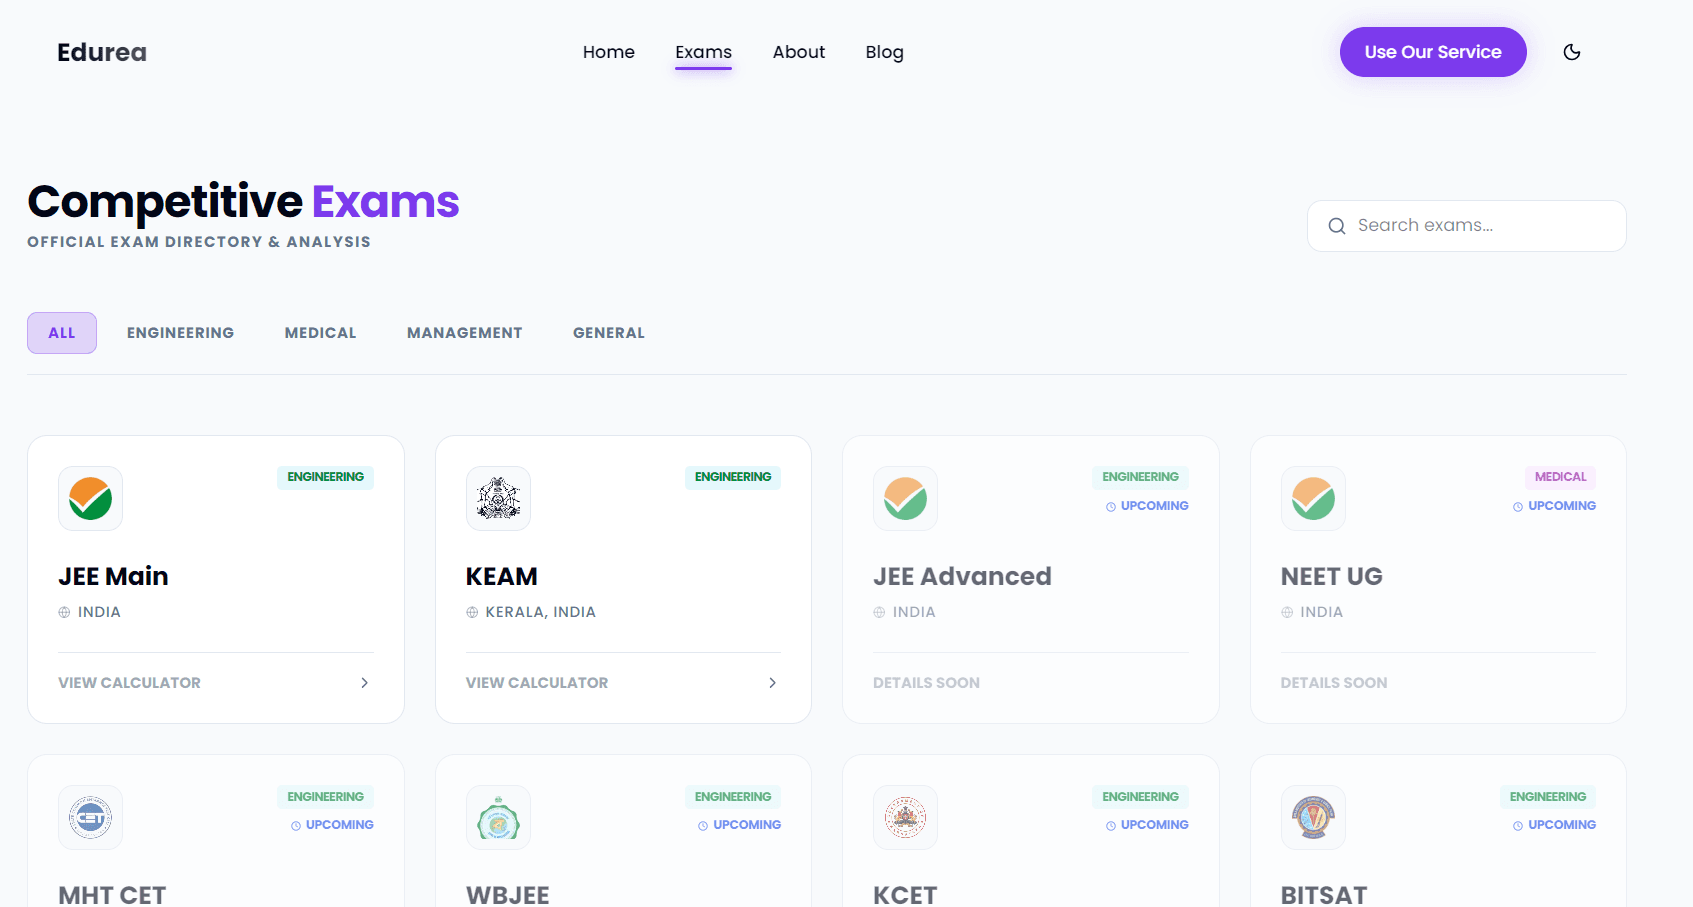Click the NEET UG logo icon
1693x907 pixels.
[1313, 498]
